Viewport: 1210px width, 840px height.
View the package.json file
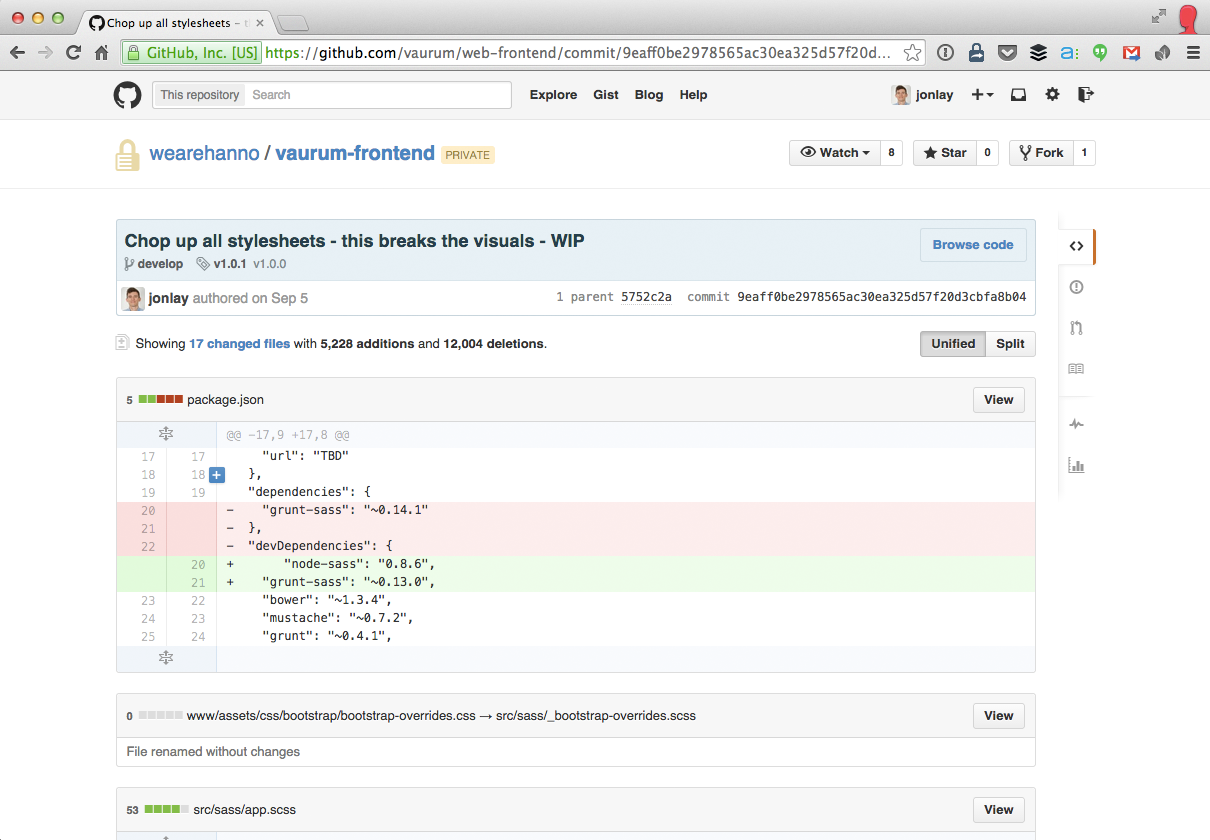(998, 400)
